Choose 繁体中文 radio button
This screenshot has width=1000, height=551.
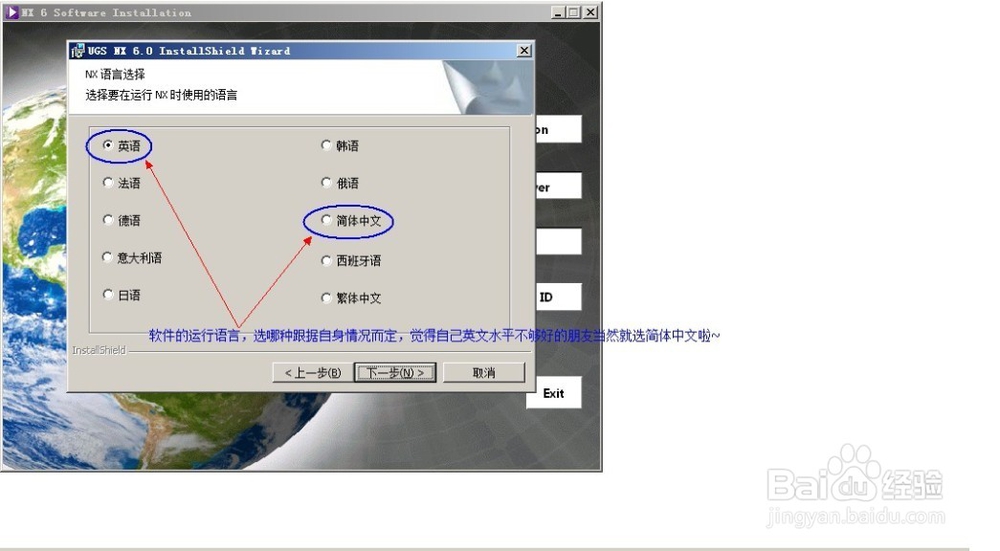pos(326,297)
